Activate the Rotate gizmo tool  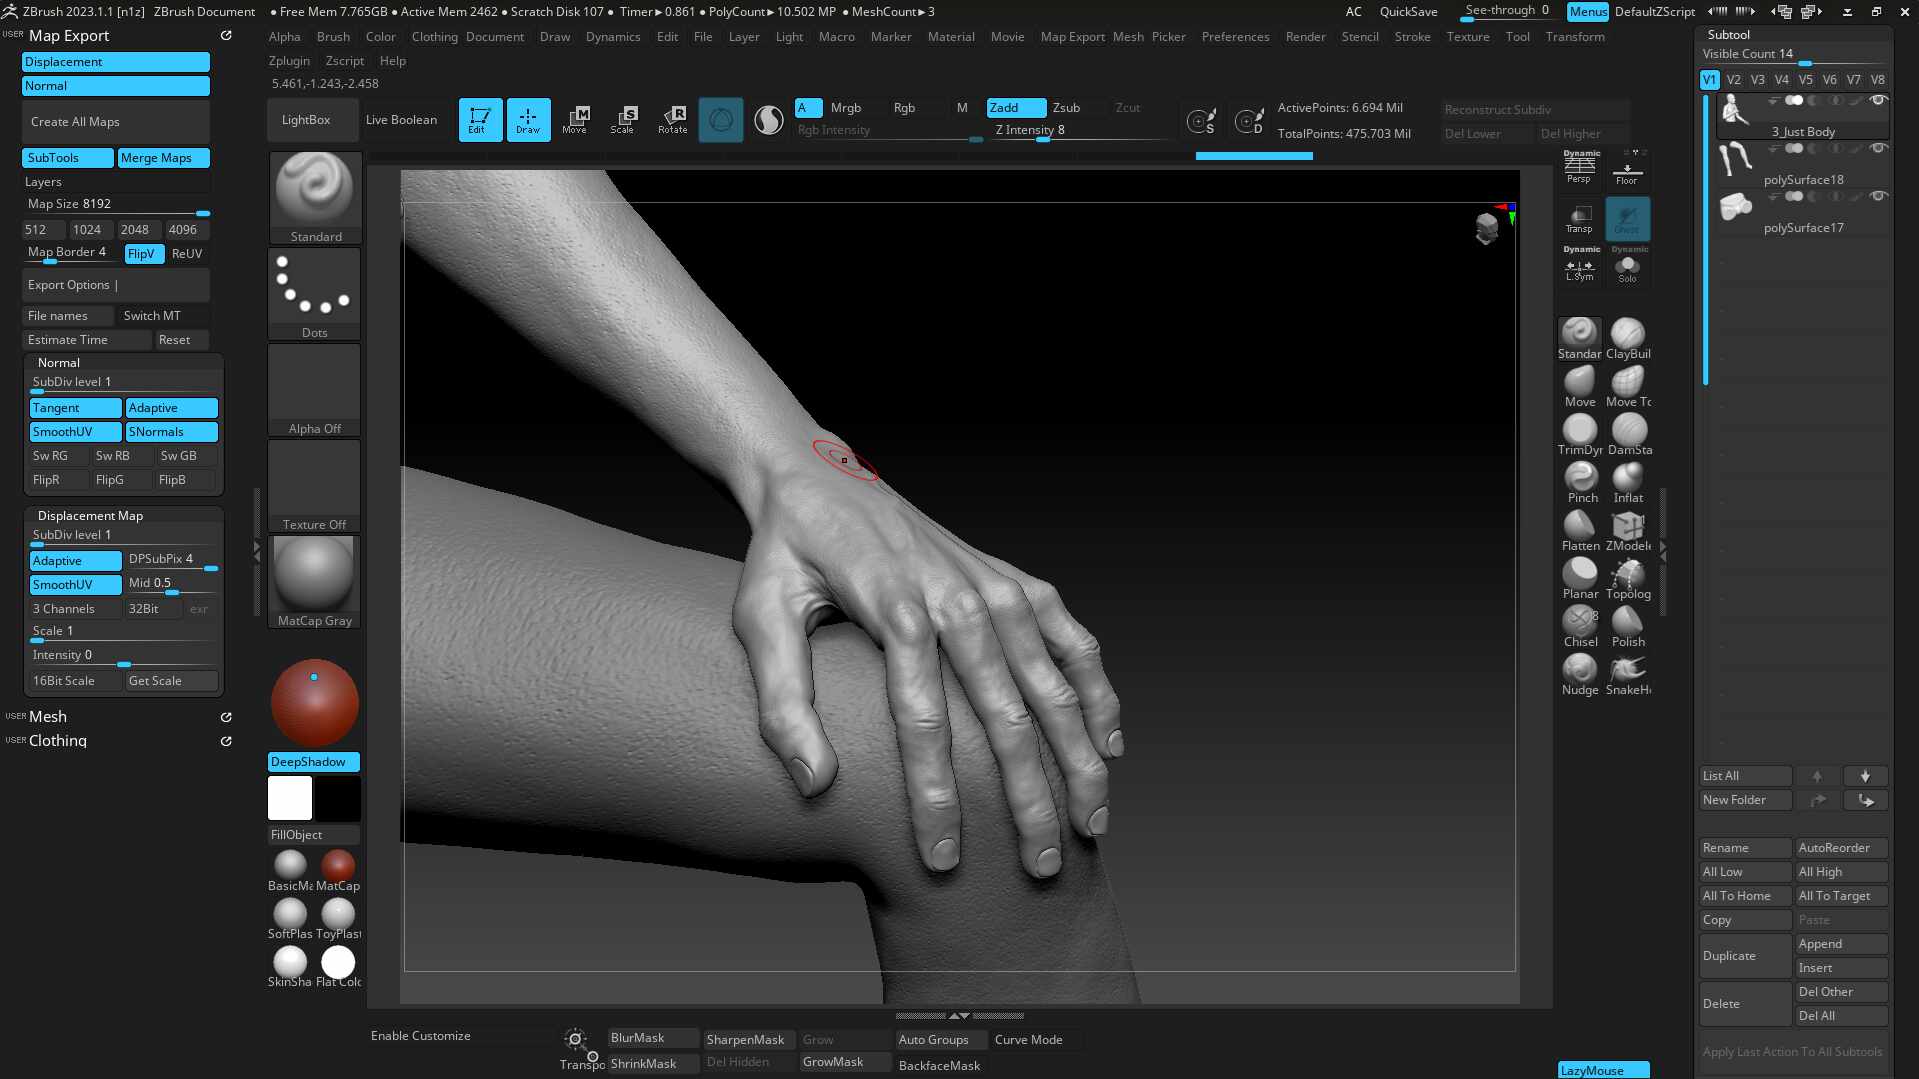click(x=672, y=120)
